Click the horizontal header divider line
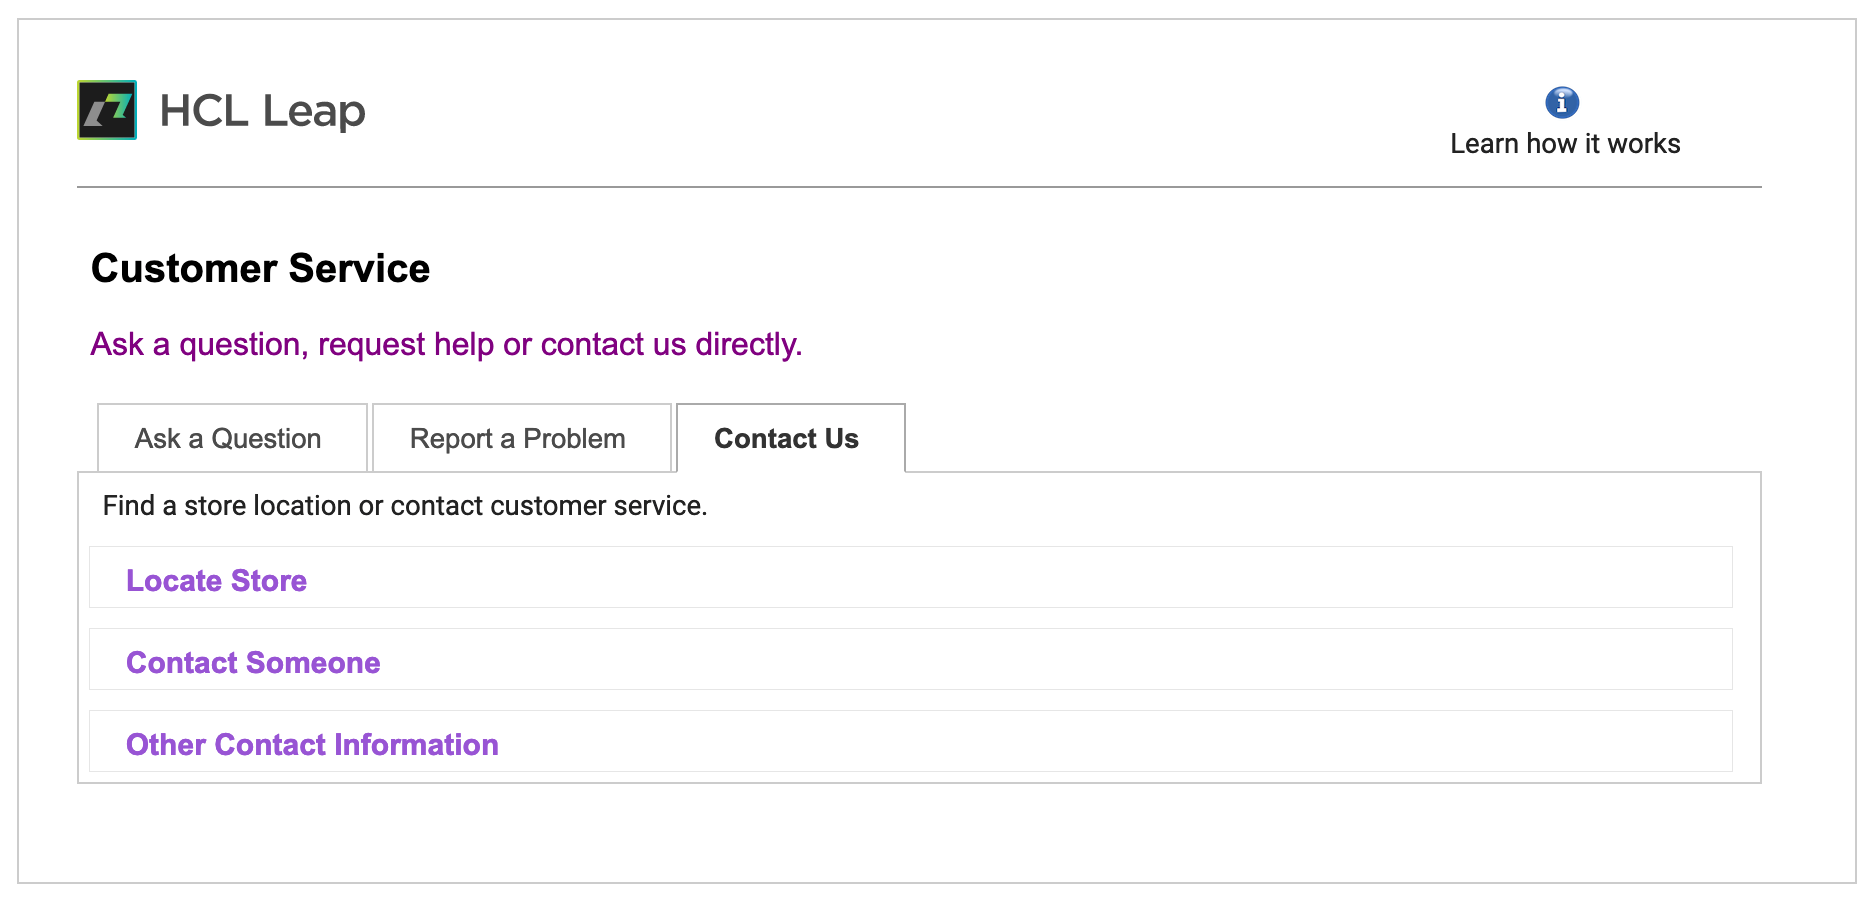 tap(919, 187)
